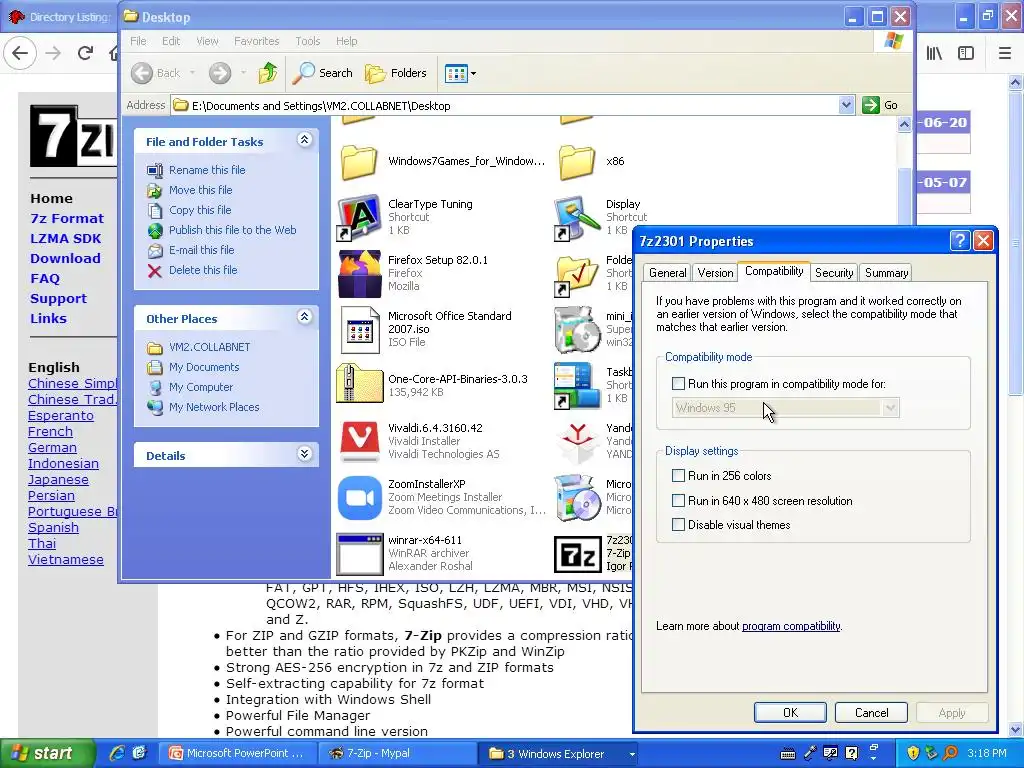Check Run in 256 colors

coord(679,475)
